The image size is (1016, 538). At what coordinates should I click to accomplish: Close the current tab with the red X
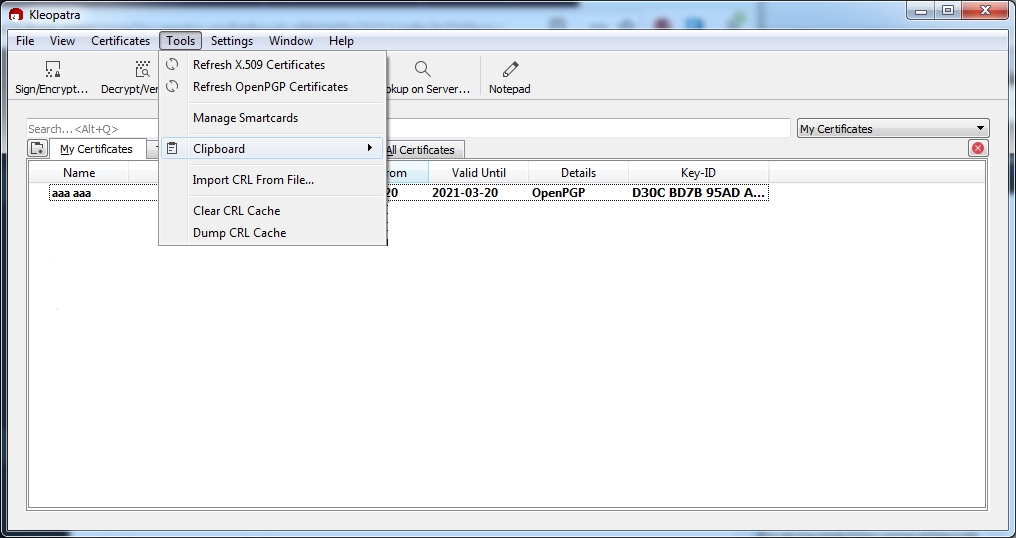(978, 148)
